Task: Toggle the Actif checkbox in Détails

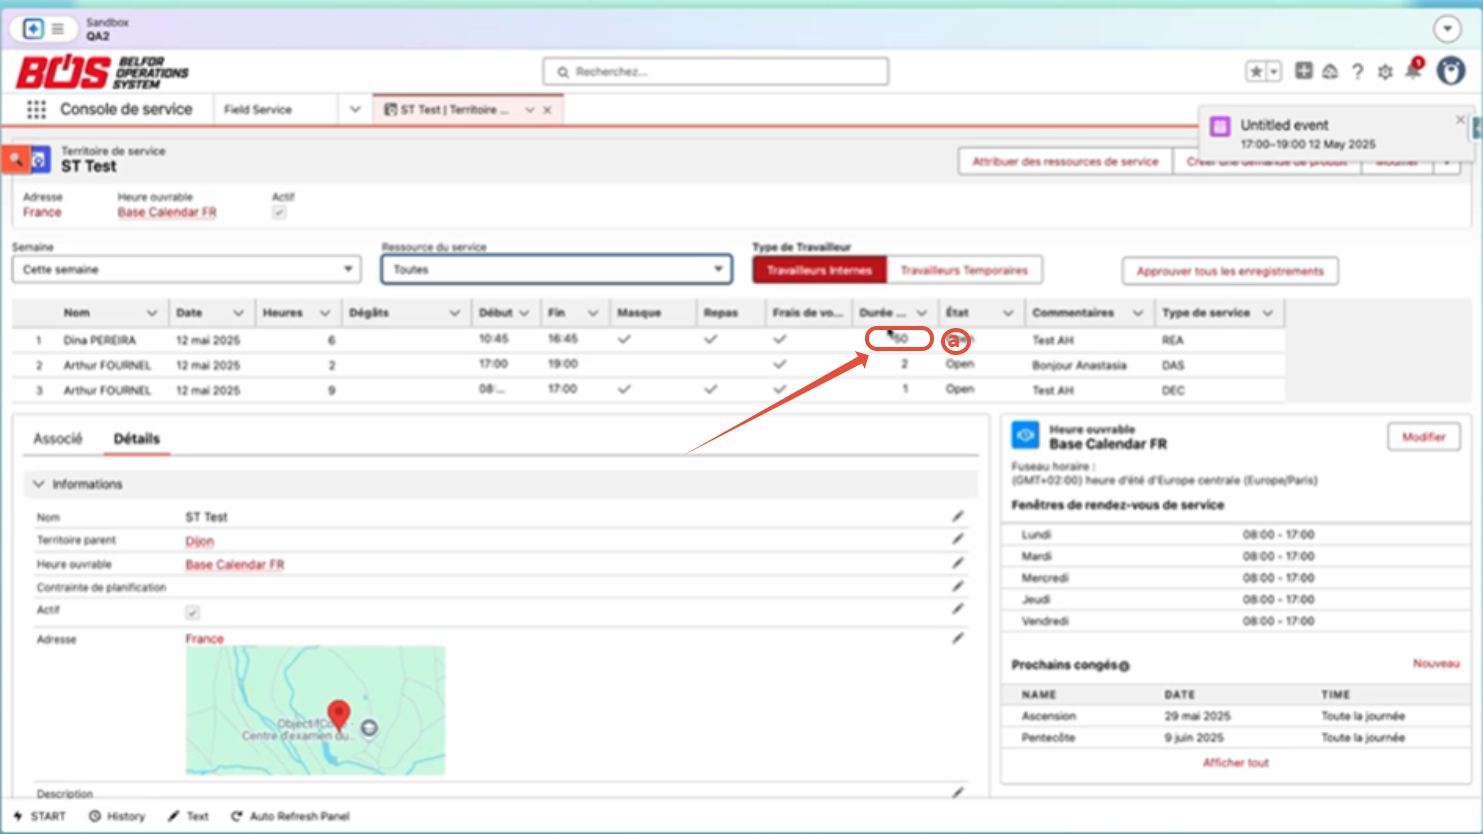Action: tap(192, 612)
